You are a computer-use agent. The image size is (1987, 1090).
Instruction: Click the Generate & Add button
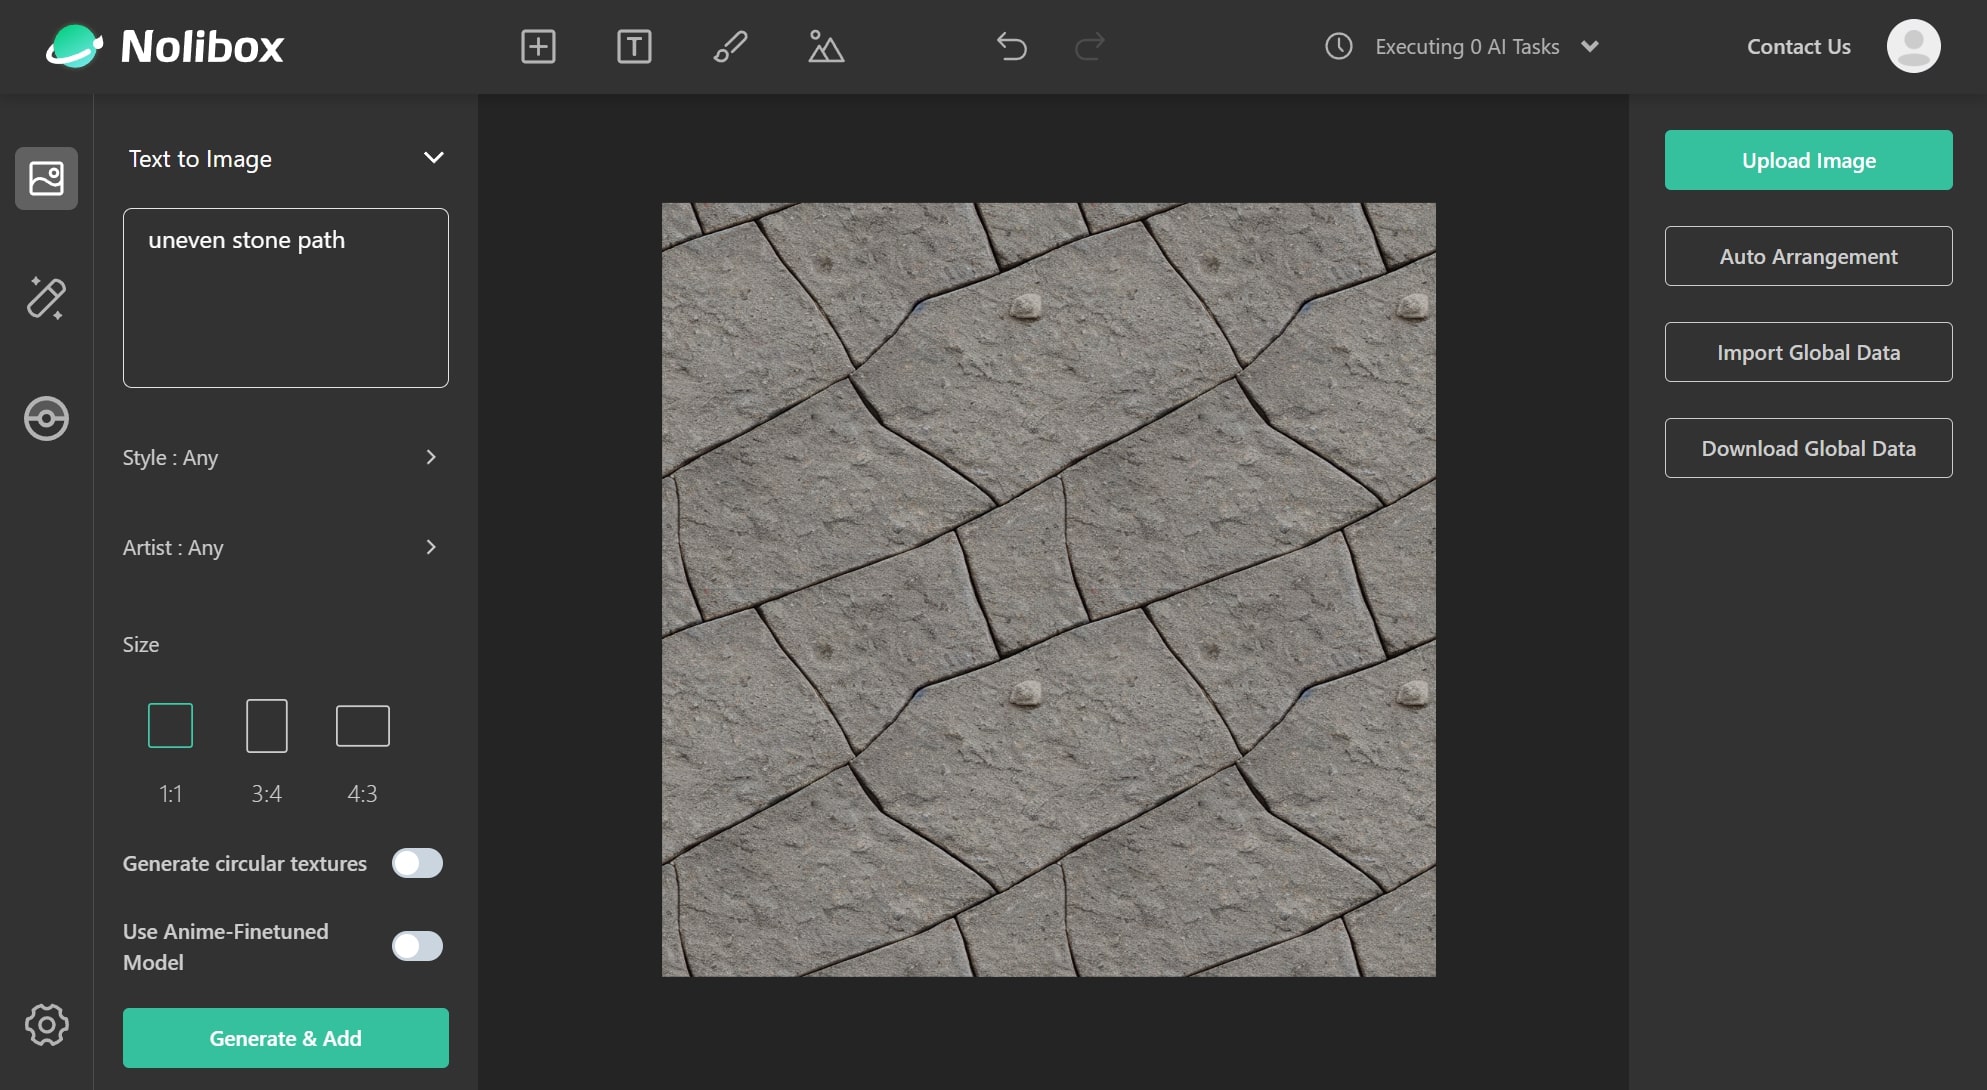point(285,1038)
